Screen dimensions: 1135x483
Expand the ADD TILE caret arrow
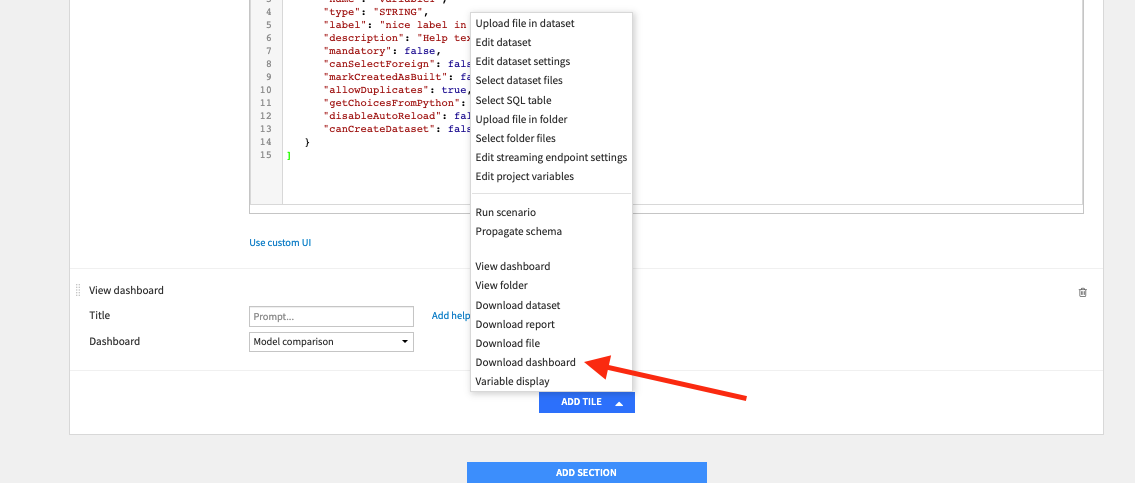619,403
